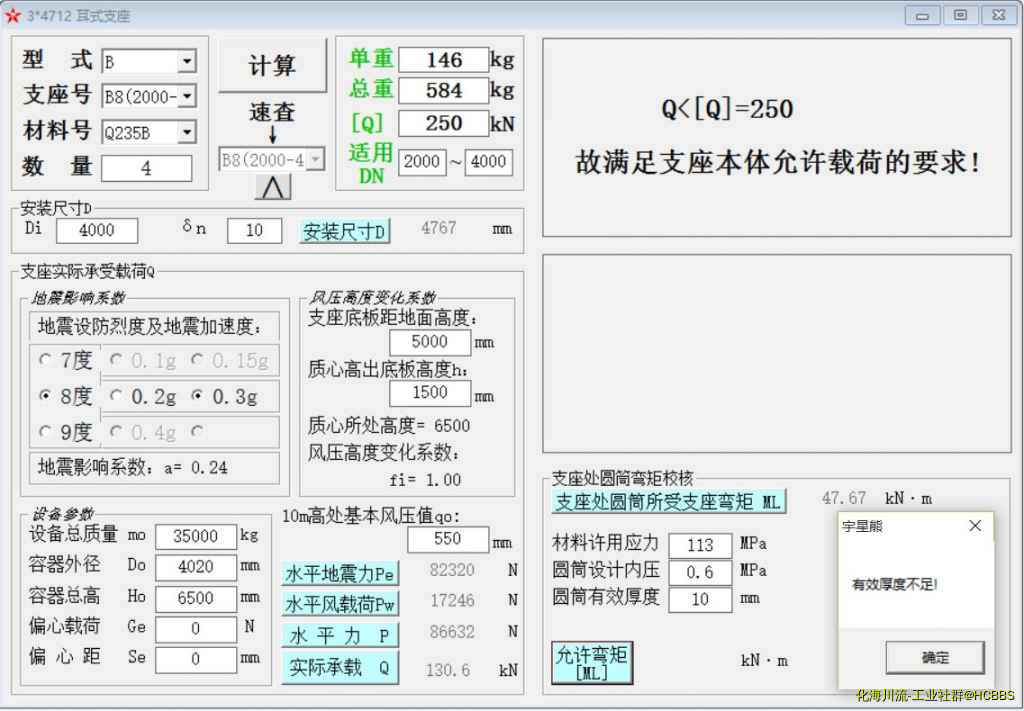Click the 17246 wind load value

452,601
